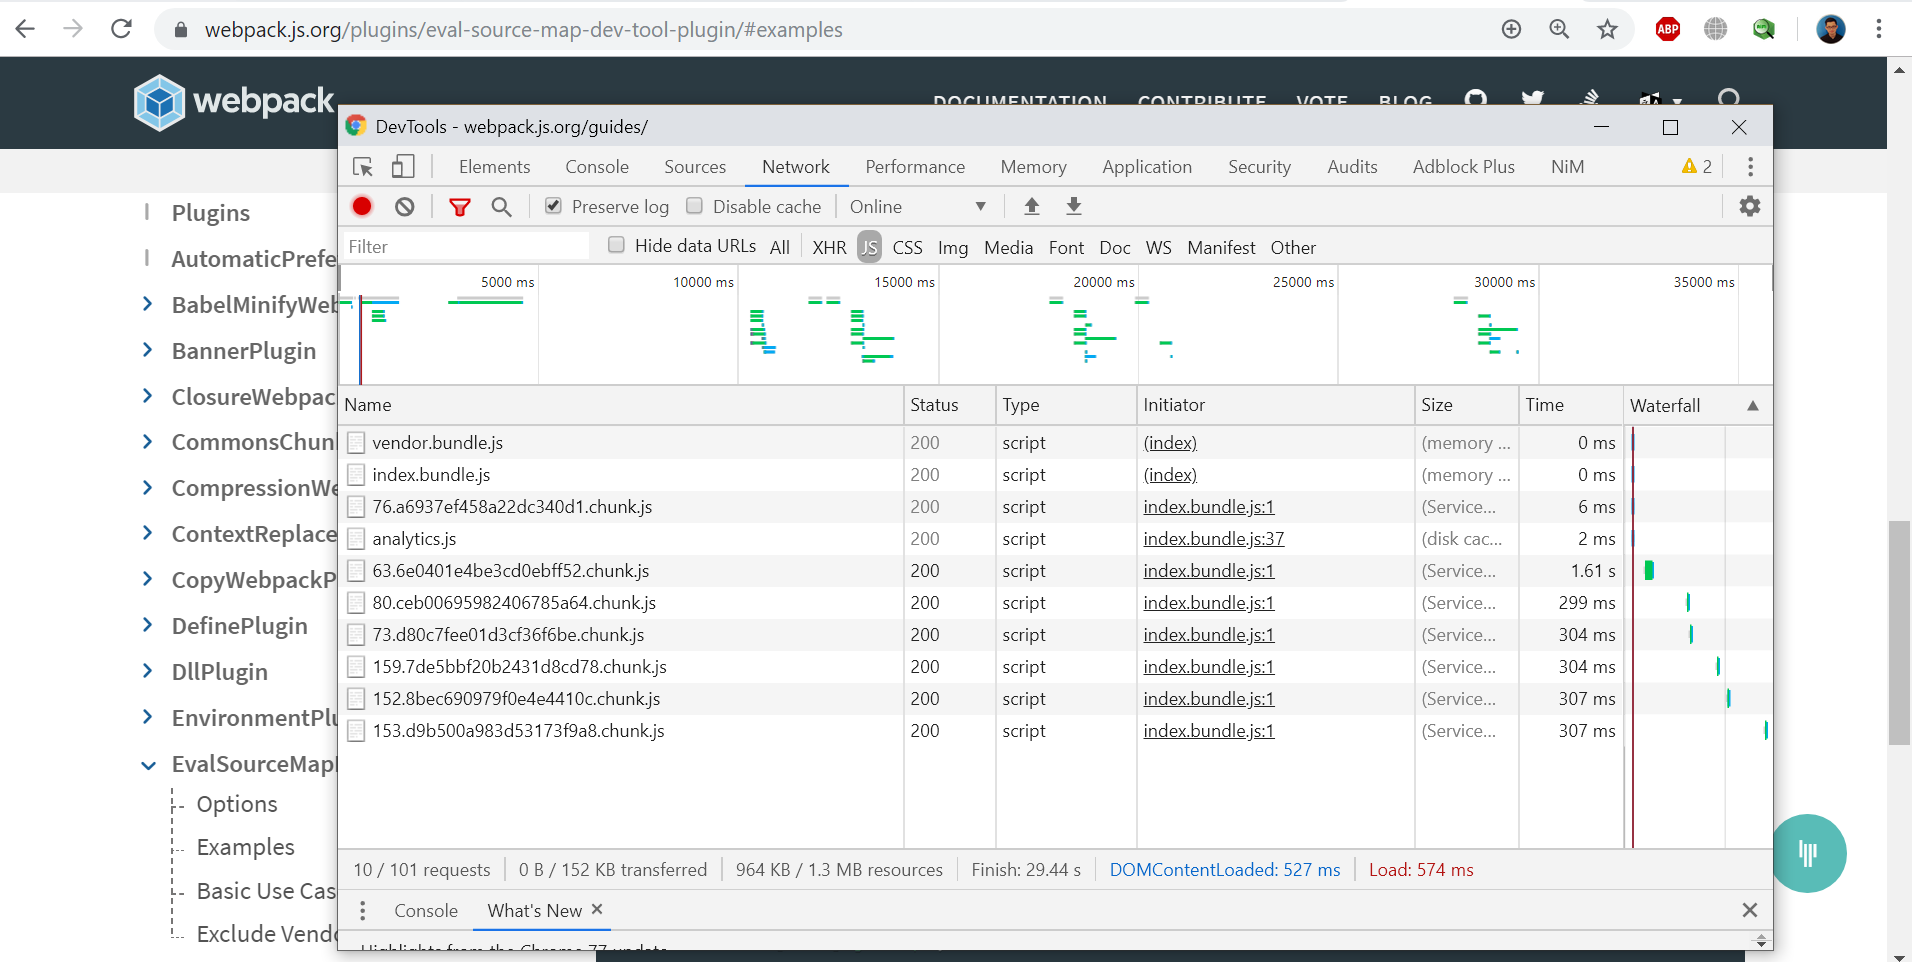
Task: Toggle the Img filter type
Action: tap(953, 247)
